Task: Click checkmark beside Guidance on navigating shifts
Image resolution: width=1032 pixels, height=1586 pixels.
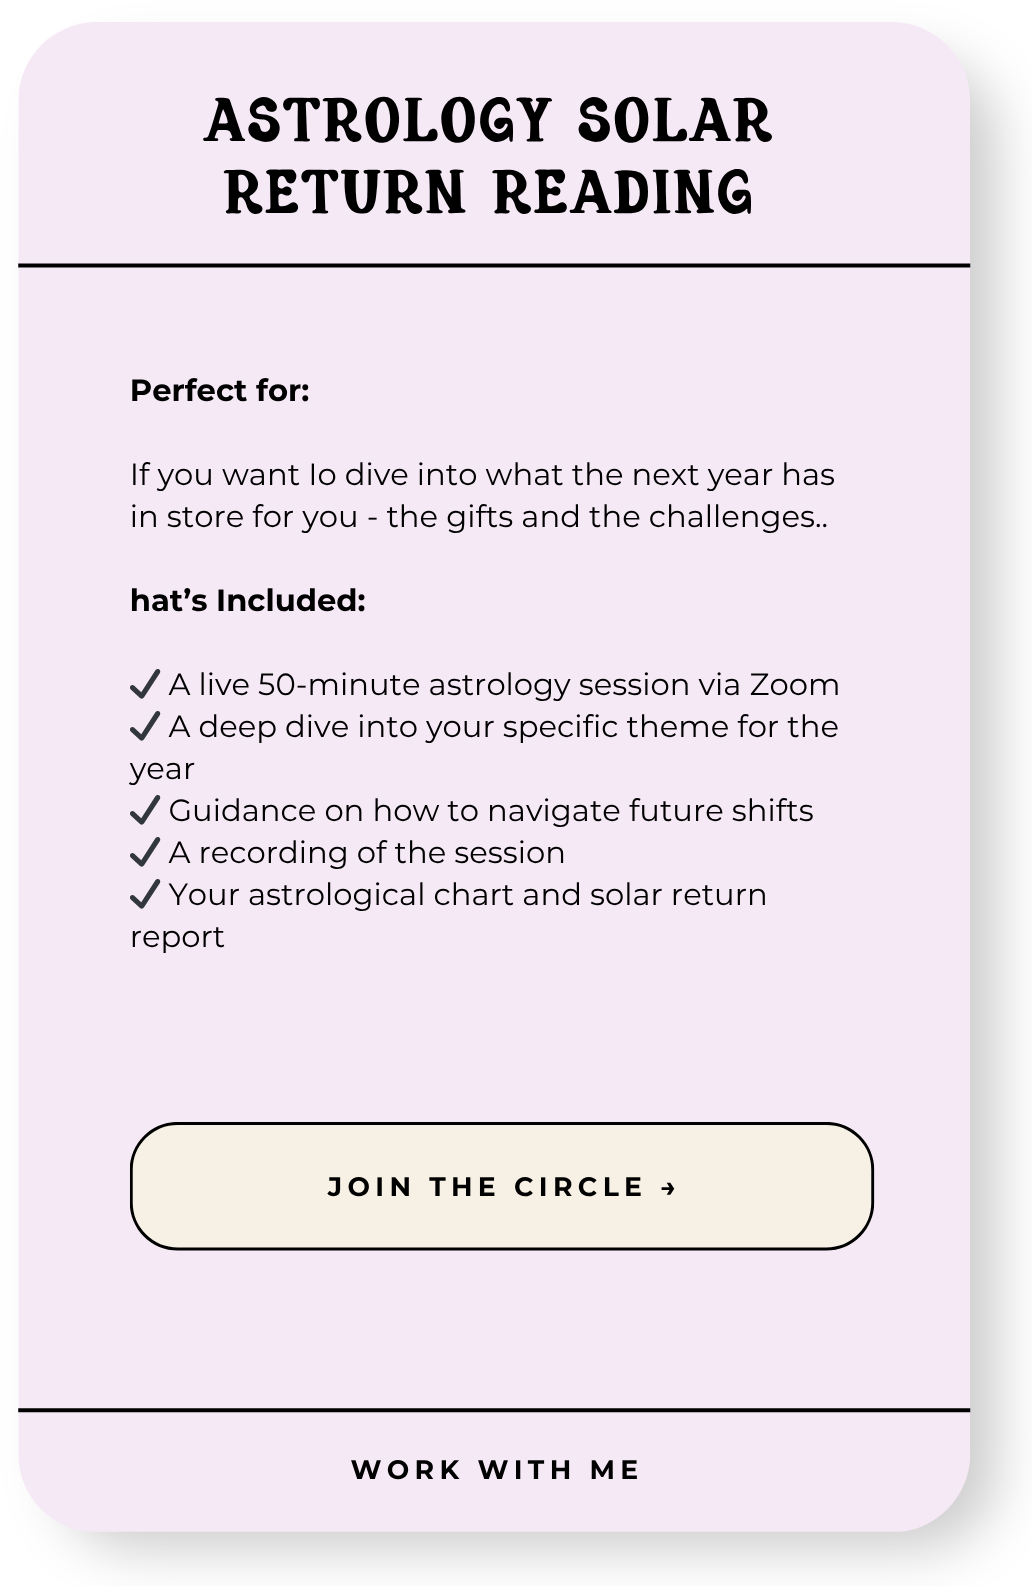Action: (x=145, y=811)
